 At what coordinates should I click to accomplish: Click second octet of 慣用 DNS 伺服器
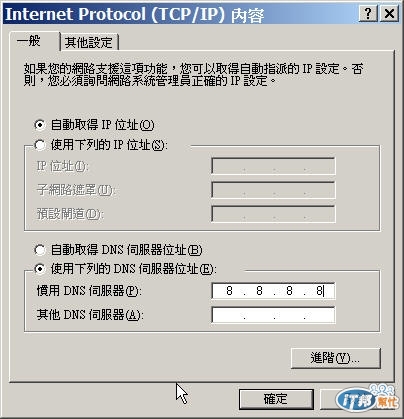click(x=259, y=291)
